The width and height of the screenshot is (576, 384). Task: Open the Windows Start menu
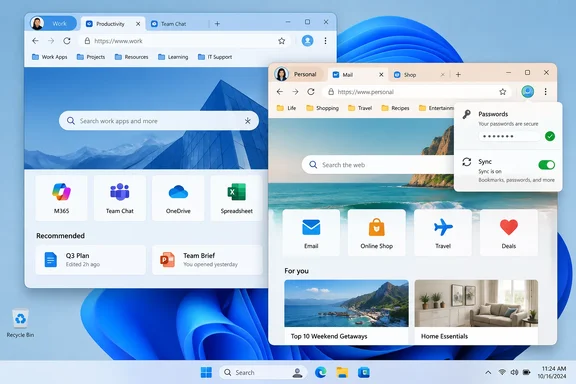point(206,372)
